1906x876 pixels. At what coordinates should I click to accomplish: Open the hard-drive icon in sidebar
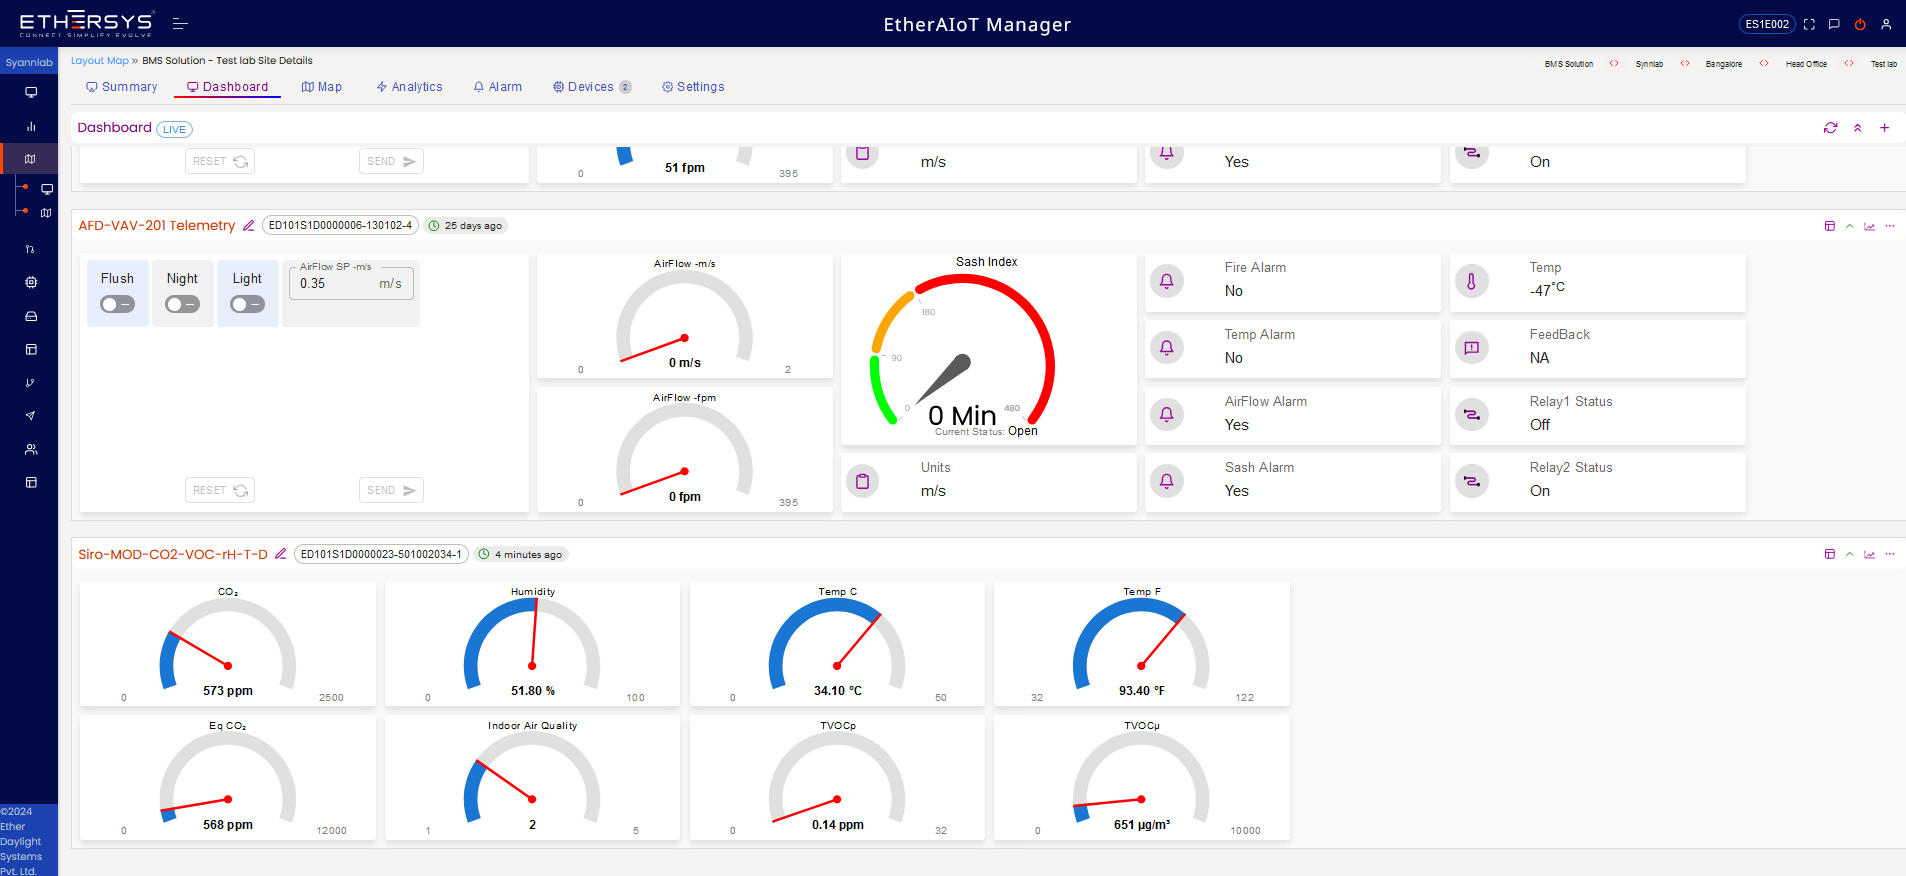(31, 316)
